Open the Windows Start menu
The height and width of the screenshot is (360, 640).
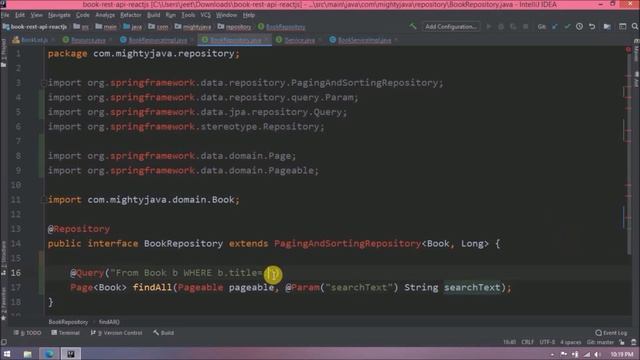[x=7, y=354]
